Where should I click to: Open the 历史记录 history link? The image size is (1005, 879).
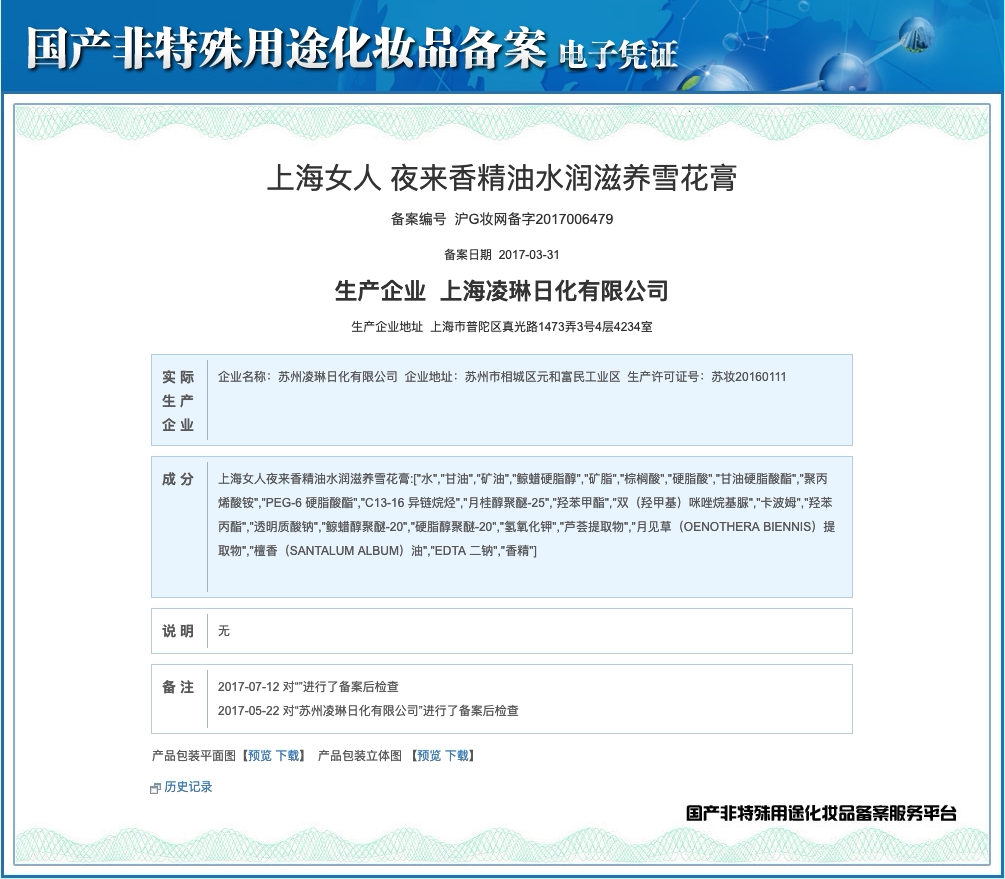(188, 787)
